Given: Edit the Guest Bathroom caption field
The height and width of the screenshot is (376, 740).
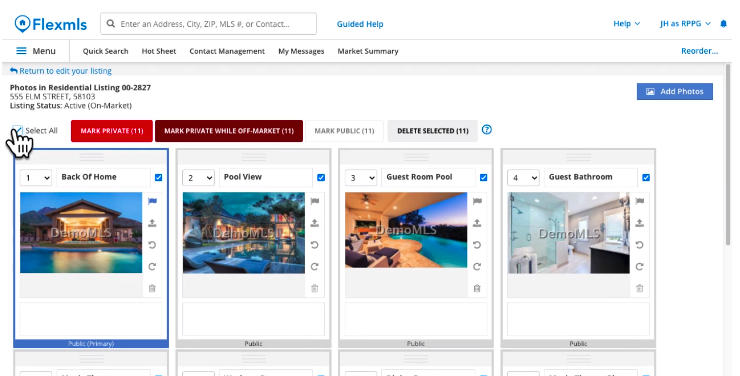Looking at the screenshot, I should click(x=590, y=177).
